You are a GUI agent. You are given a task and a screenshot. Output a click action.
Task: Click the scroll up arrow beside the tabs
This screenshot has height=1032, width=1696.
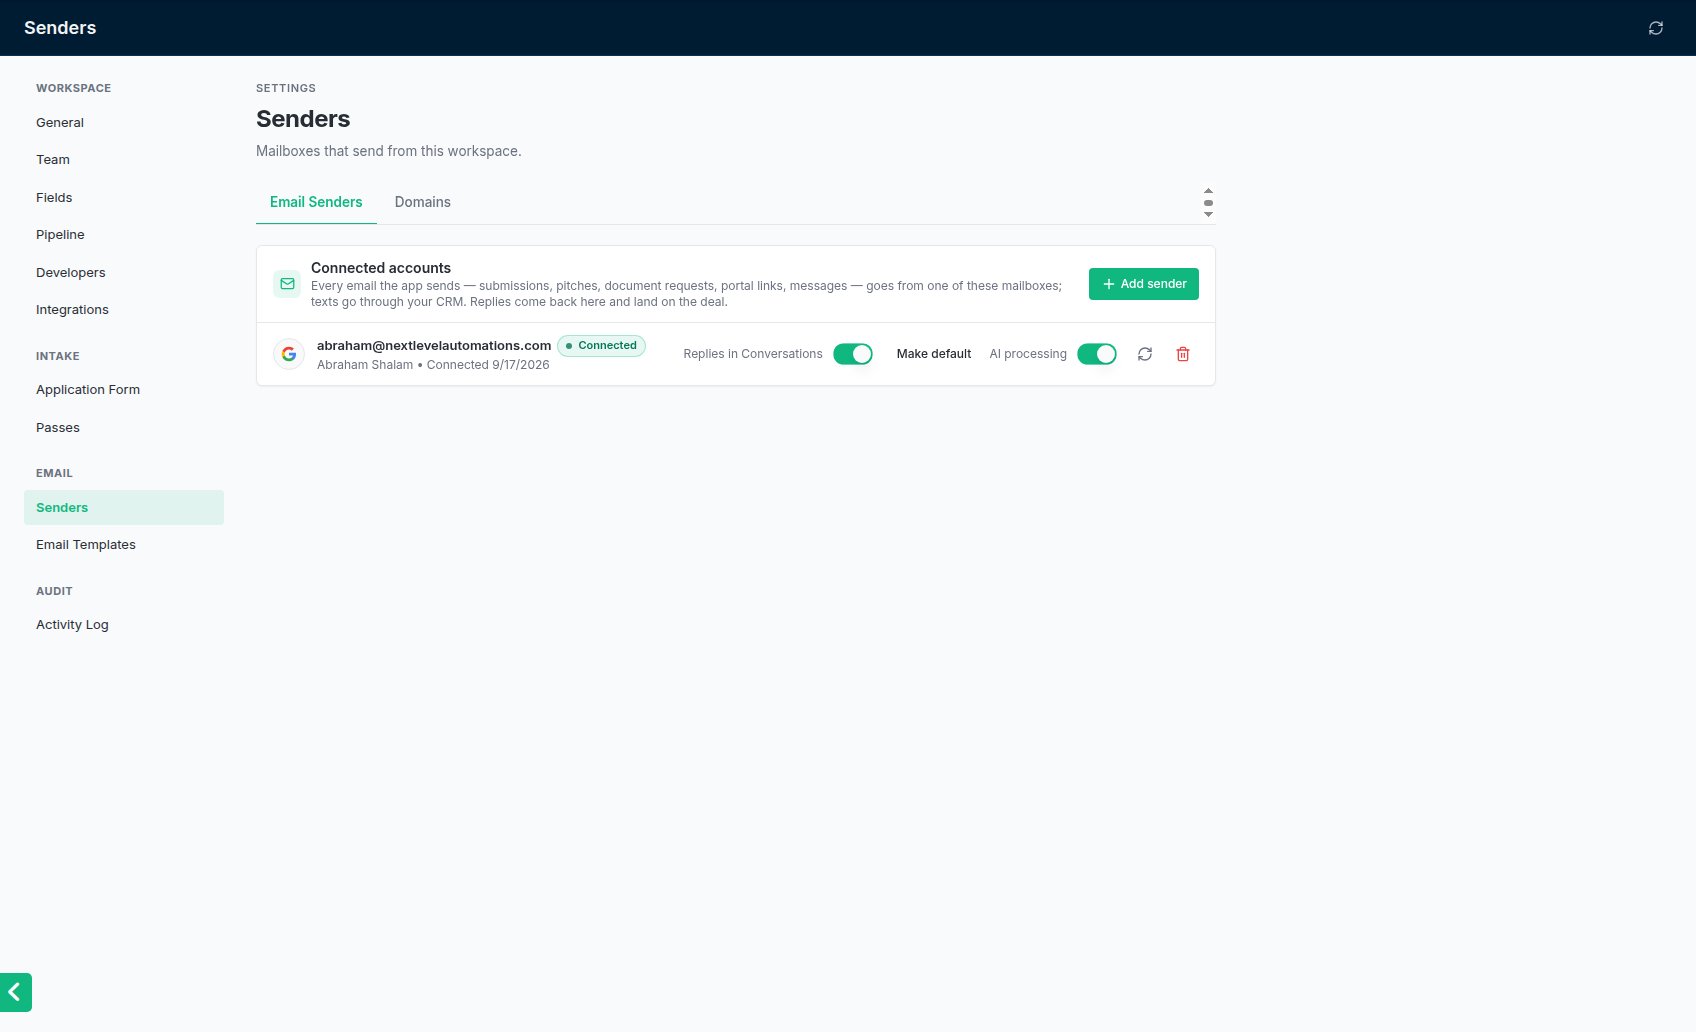1208,190
